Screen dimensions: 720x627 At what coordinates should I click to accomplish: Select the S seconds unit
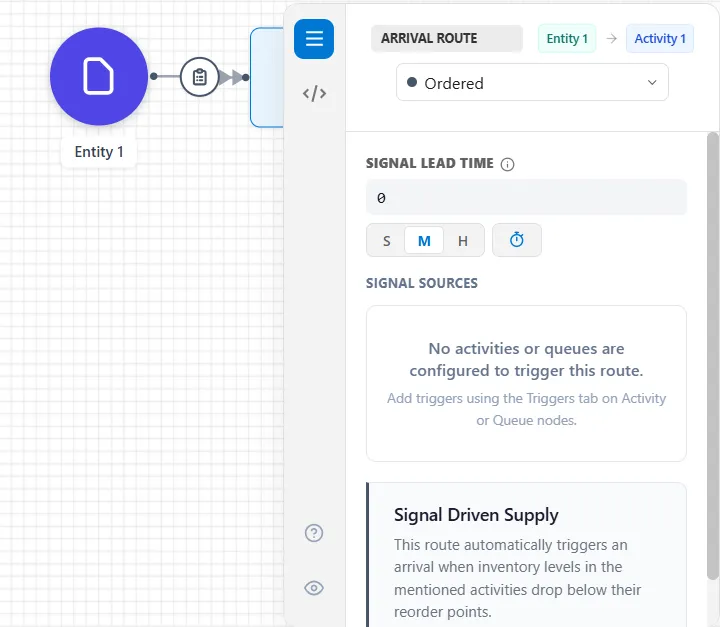click(387, 241)
